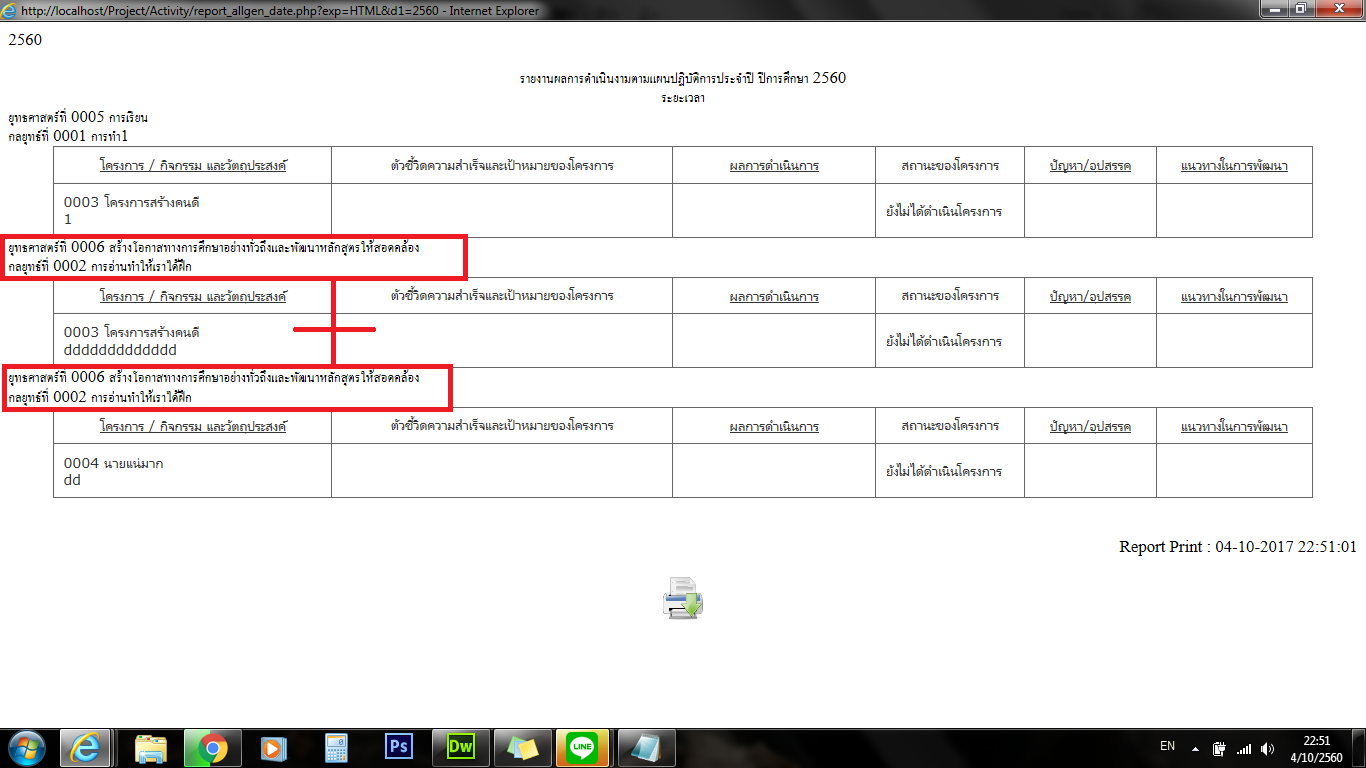1366x768 pixels.
Task: Open the Sticky Notes taskbar icon
Action: point(522,747)
